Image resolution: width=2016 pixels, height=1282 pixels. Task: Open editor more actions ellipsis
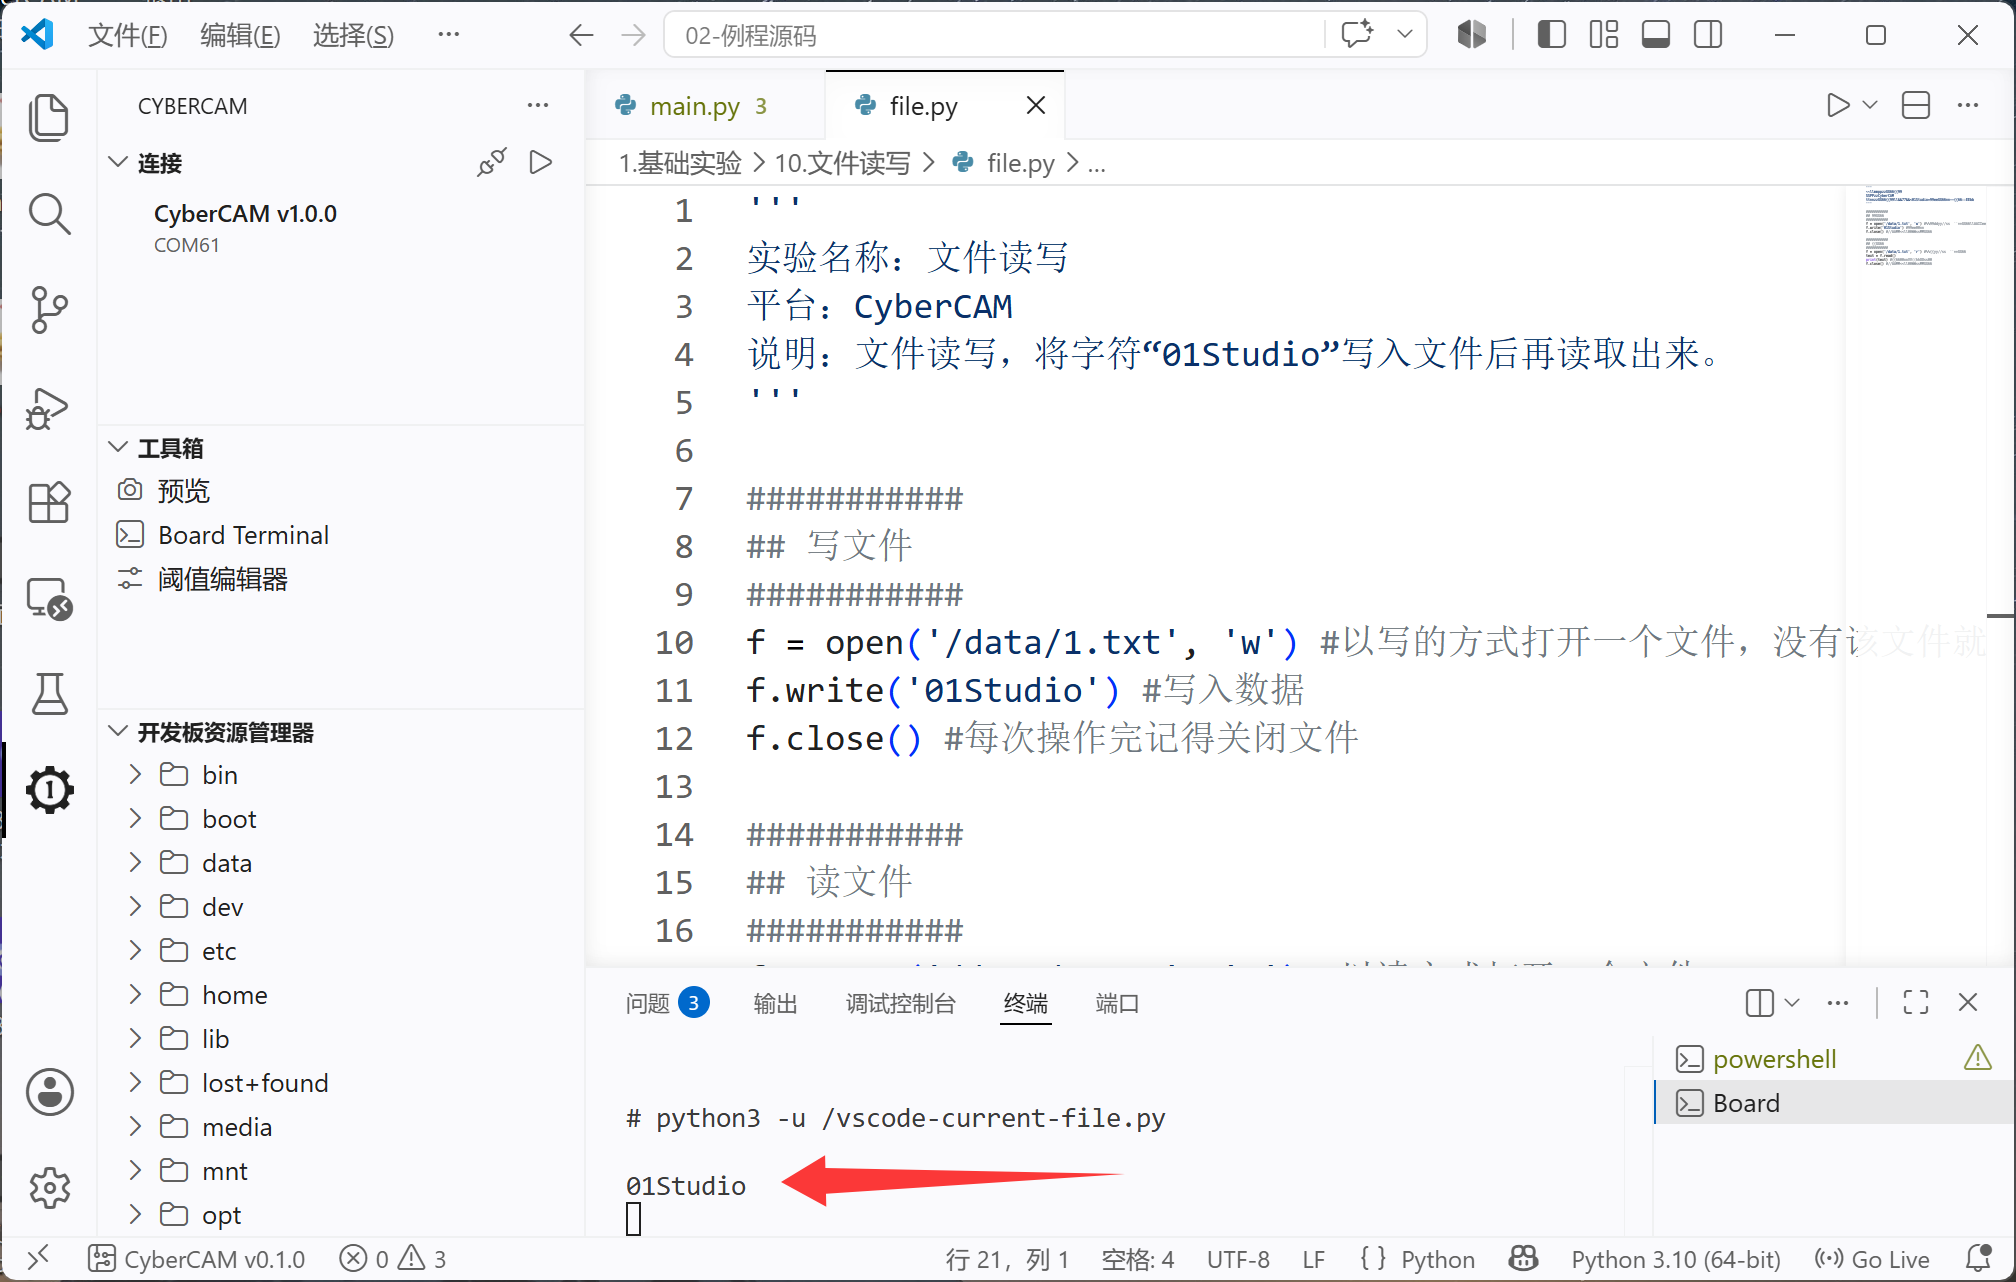1968,105
